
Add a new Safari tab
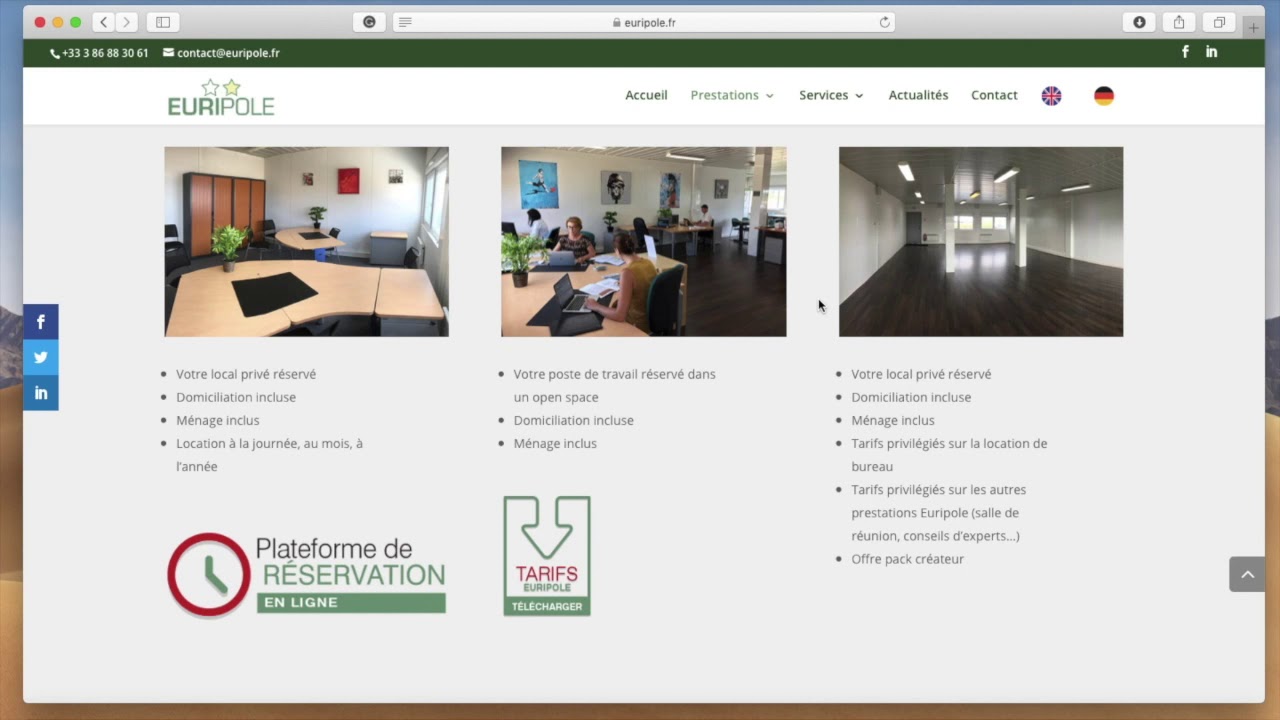tap(1253, 27)
